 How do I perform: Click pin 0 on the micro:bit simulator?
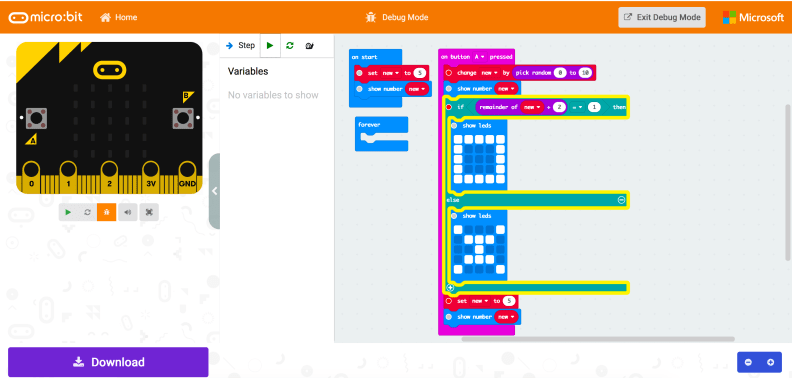point(31,177)
